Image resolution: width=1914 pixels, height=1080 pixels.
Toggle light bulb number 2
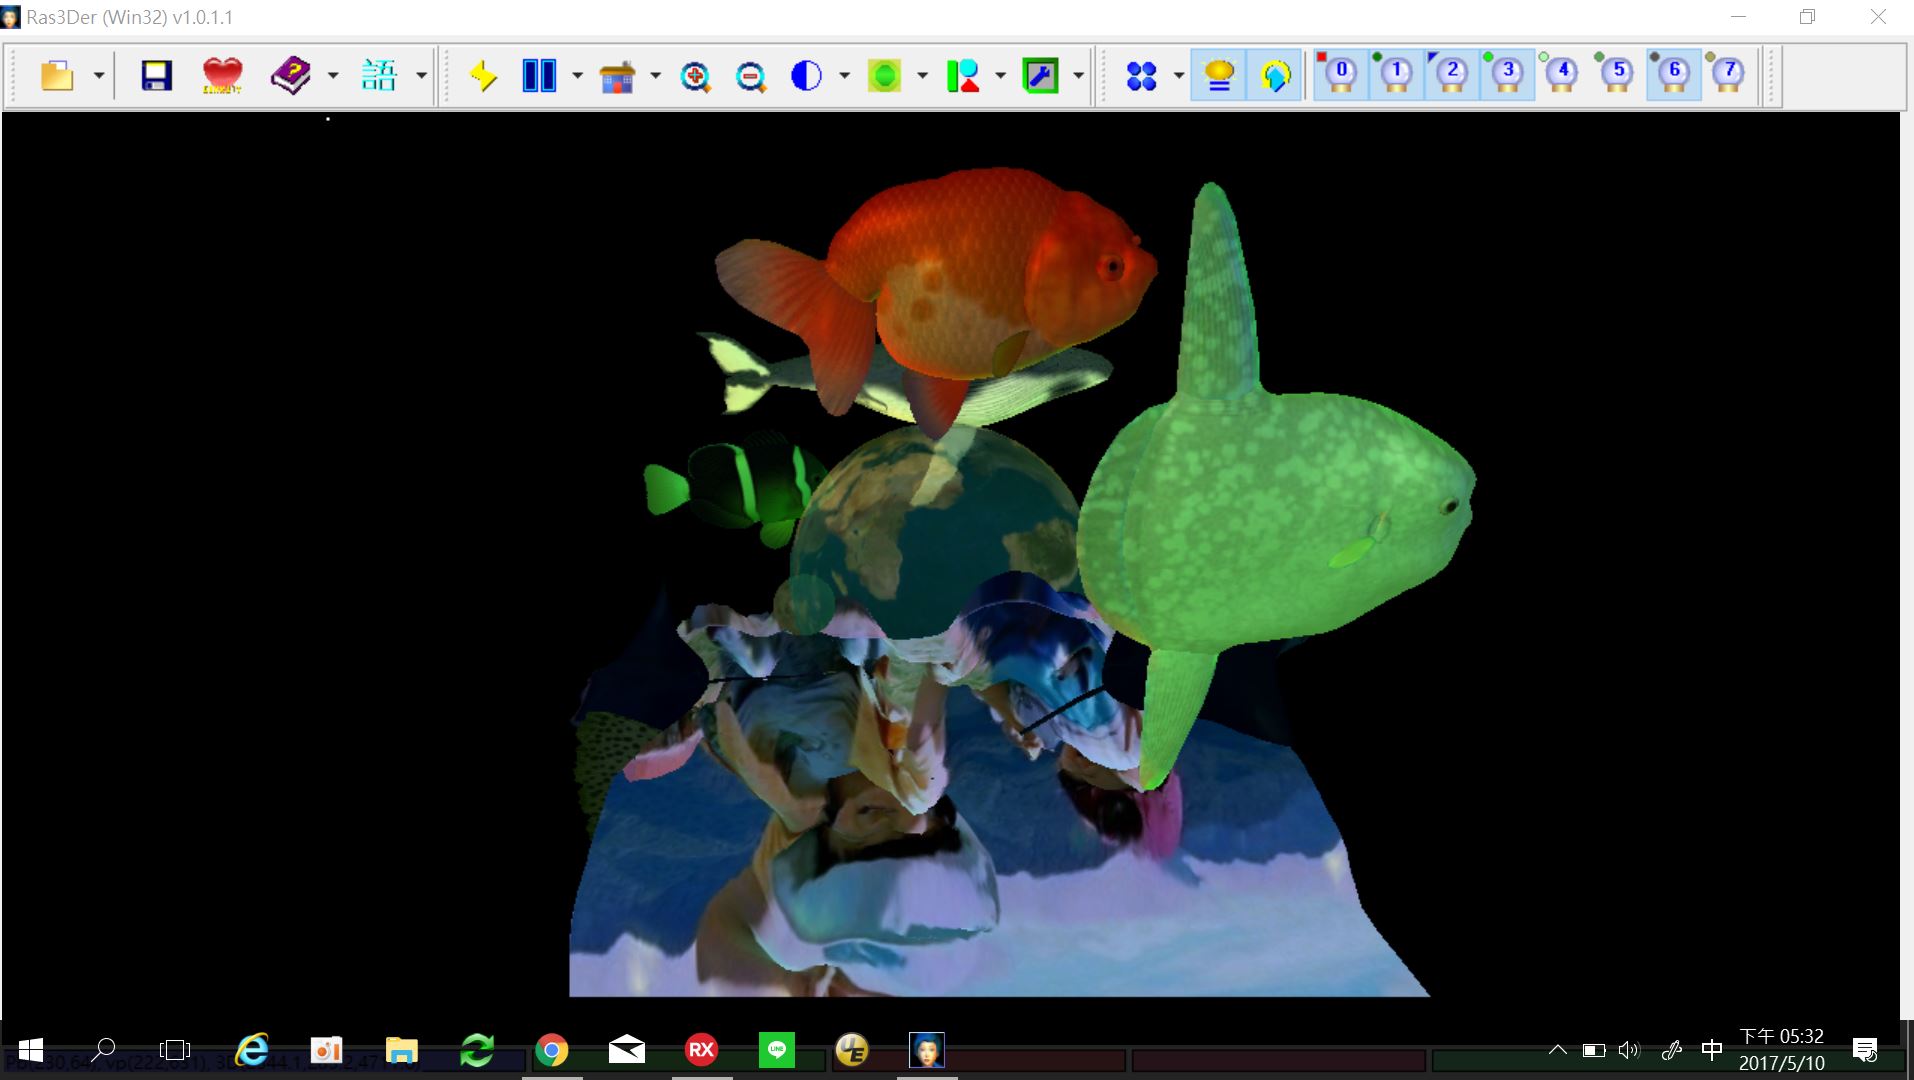coord(1452,75)
